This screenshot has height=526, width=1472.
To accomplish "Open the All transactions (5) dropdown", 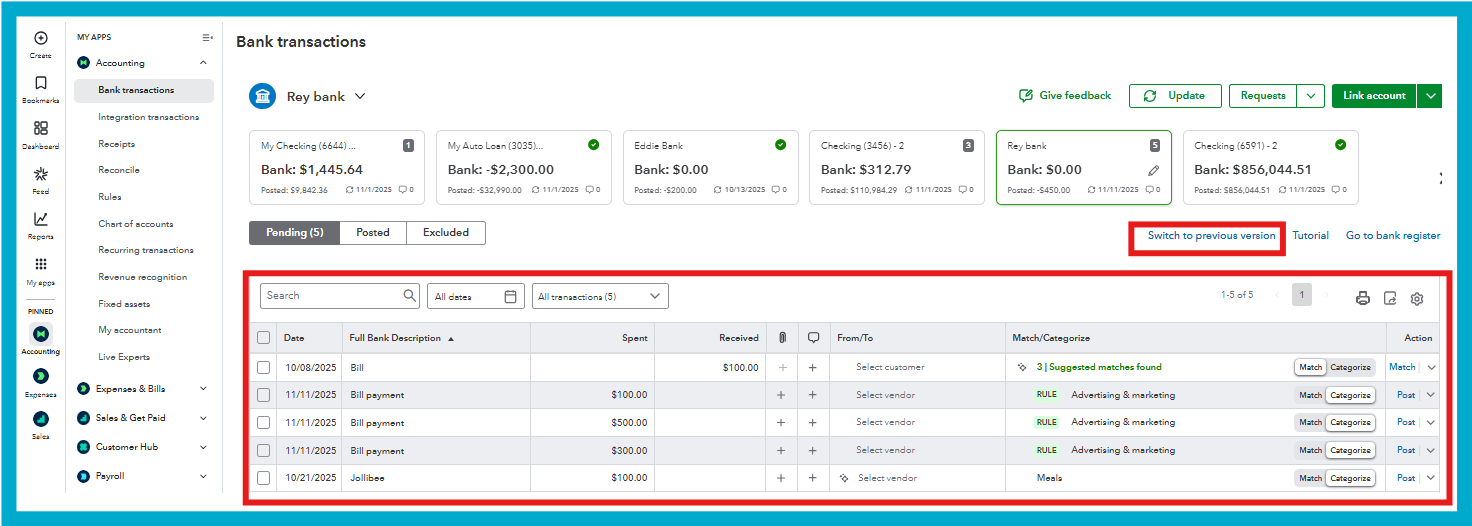I will [600, 296].
